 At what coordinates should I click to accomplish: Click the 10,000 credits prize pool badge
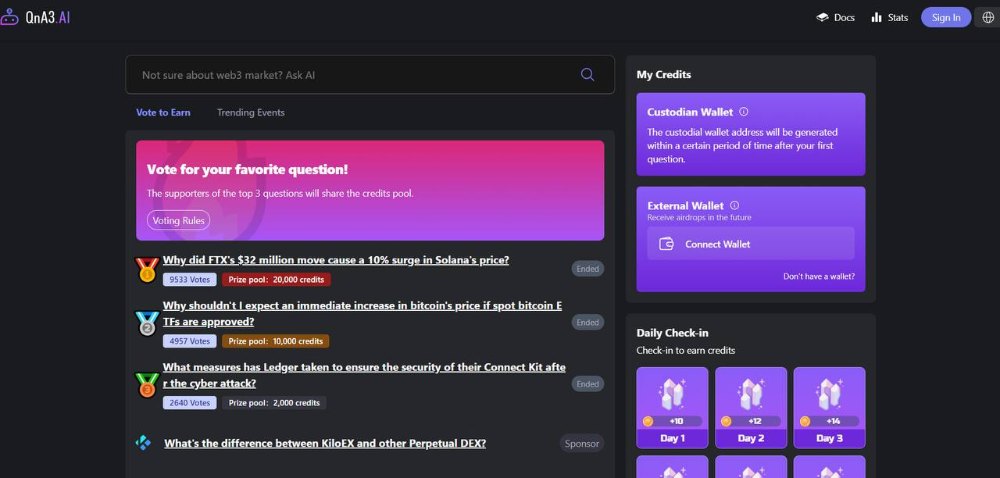276,341
